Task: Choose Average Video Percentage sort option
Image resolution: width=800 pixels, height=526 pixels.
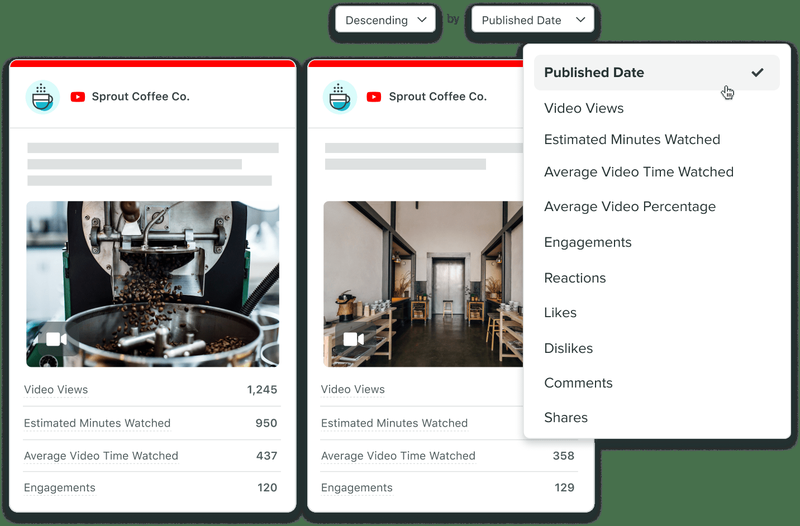Action: 630,207
